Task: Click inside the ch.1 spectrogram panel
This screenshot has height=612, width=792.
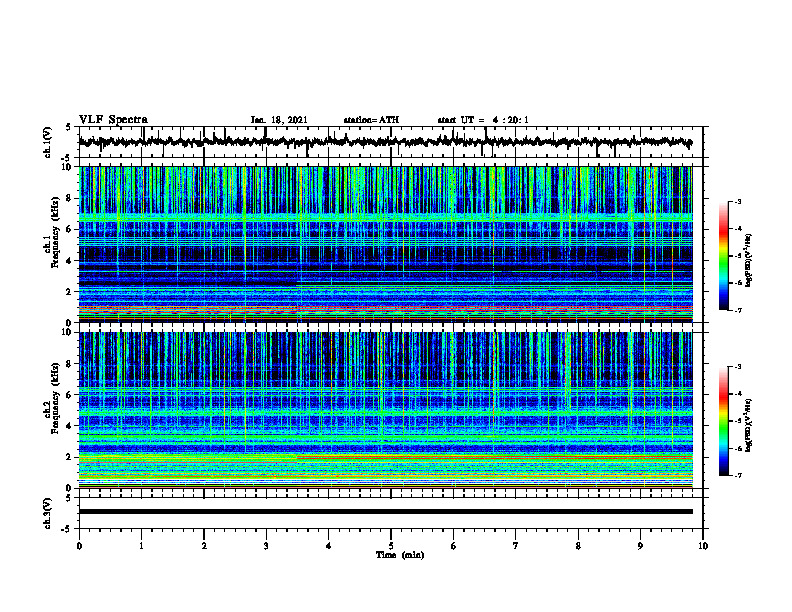Action: tap(385, 244)
